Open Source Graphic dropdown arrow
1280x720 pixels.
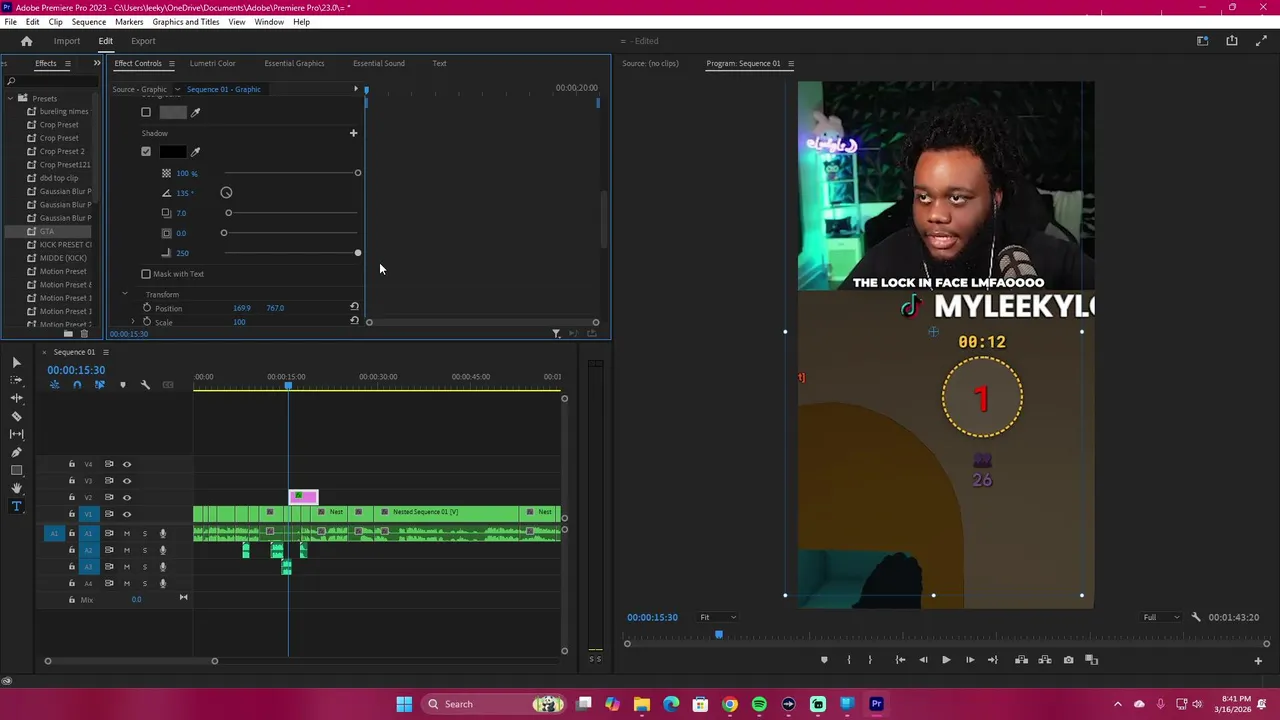point(177,89)
